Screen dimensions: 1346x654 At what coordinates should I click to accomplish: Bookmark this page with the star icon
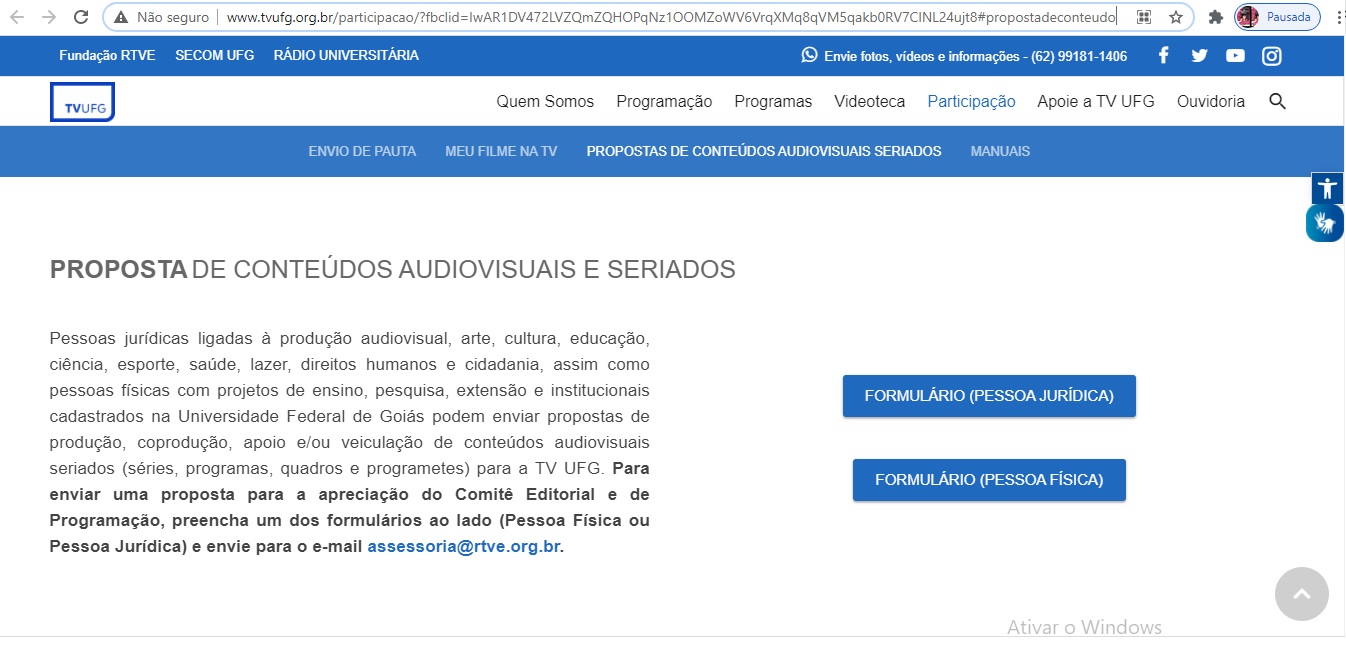tap(1176, 17)
